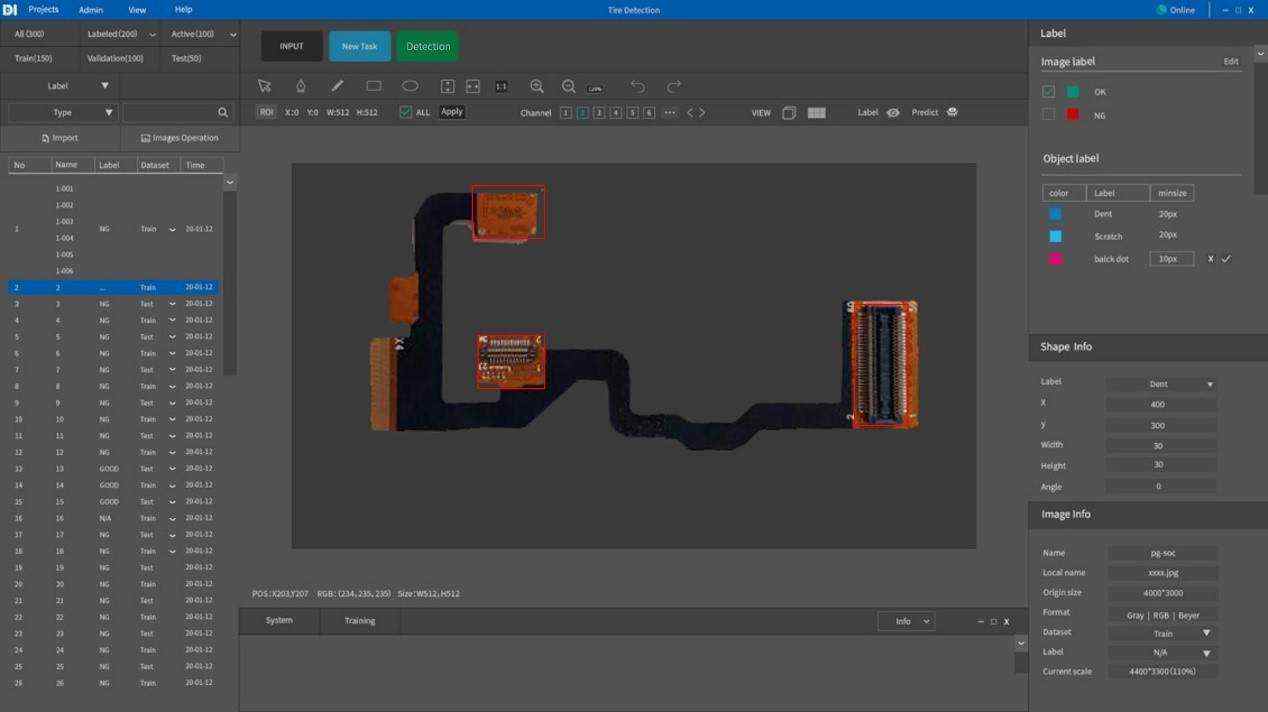The width and height of the screenshot is (1268, 712).
Task: Click the image search input field
Action: [x=170, y=113]
